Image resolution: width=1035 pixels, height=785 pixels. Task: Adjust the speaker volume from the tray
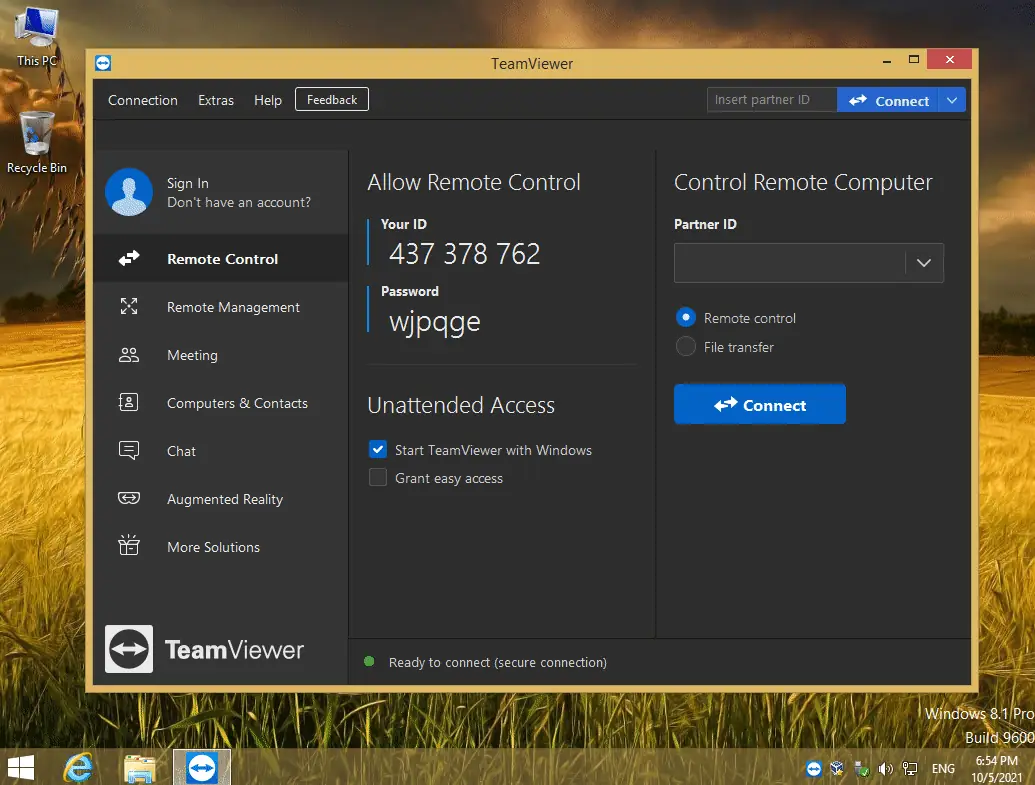885,768
